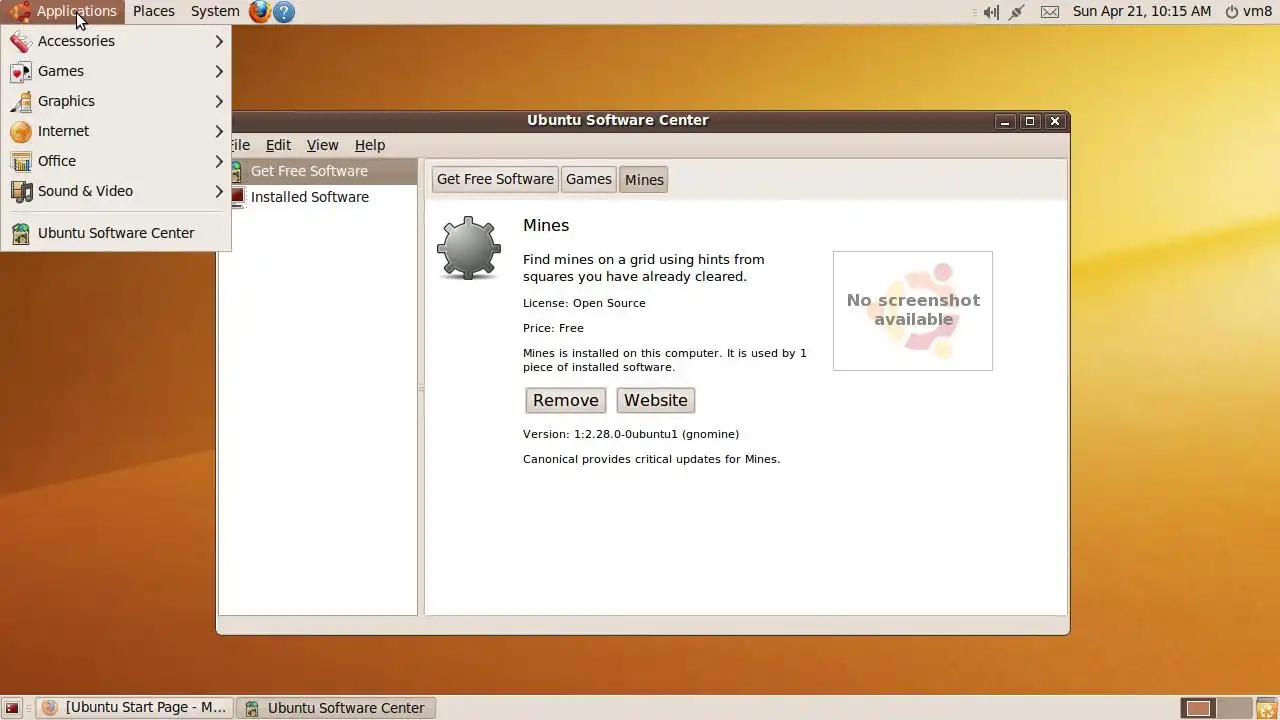Image resolution: width=1280 pixels, height=720 pixels.
Task: Open the Help menu in Software Center
Action: pyautogui.click(x=370, y=145)
